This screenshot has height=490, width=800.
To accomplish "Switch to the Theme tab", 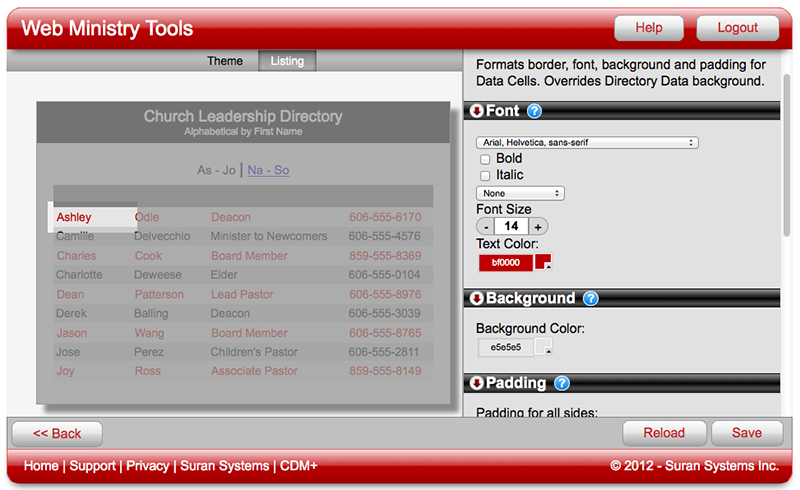I will pyautogui.click(x=225, y=61).
